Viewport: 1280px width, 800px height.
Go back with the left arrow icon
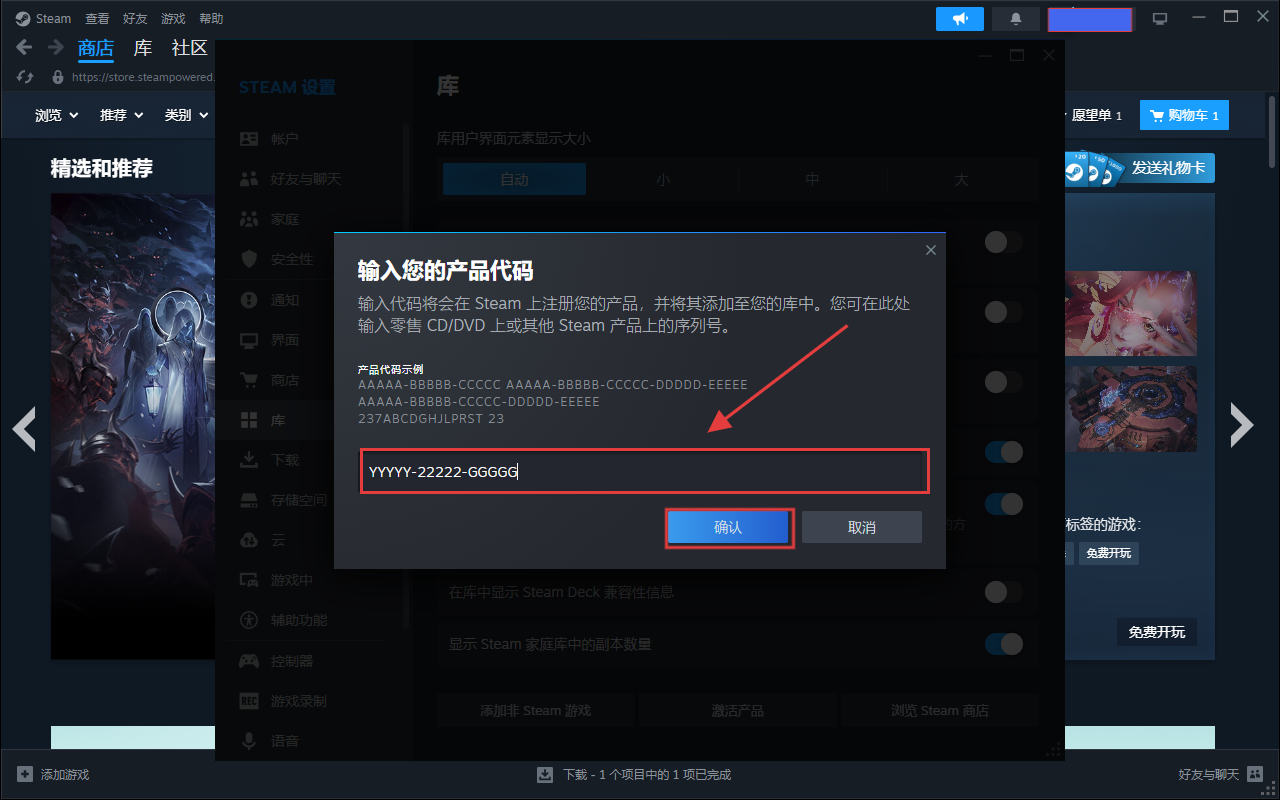coord(25,47)
